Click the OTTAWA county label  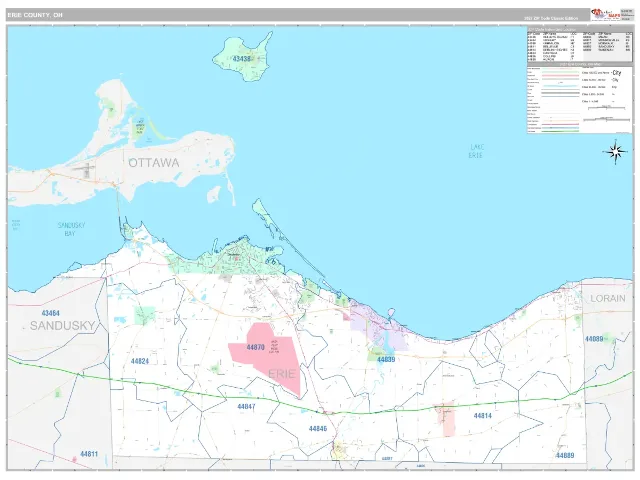click(x=154, y=163)
